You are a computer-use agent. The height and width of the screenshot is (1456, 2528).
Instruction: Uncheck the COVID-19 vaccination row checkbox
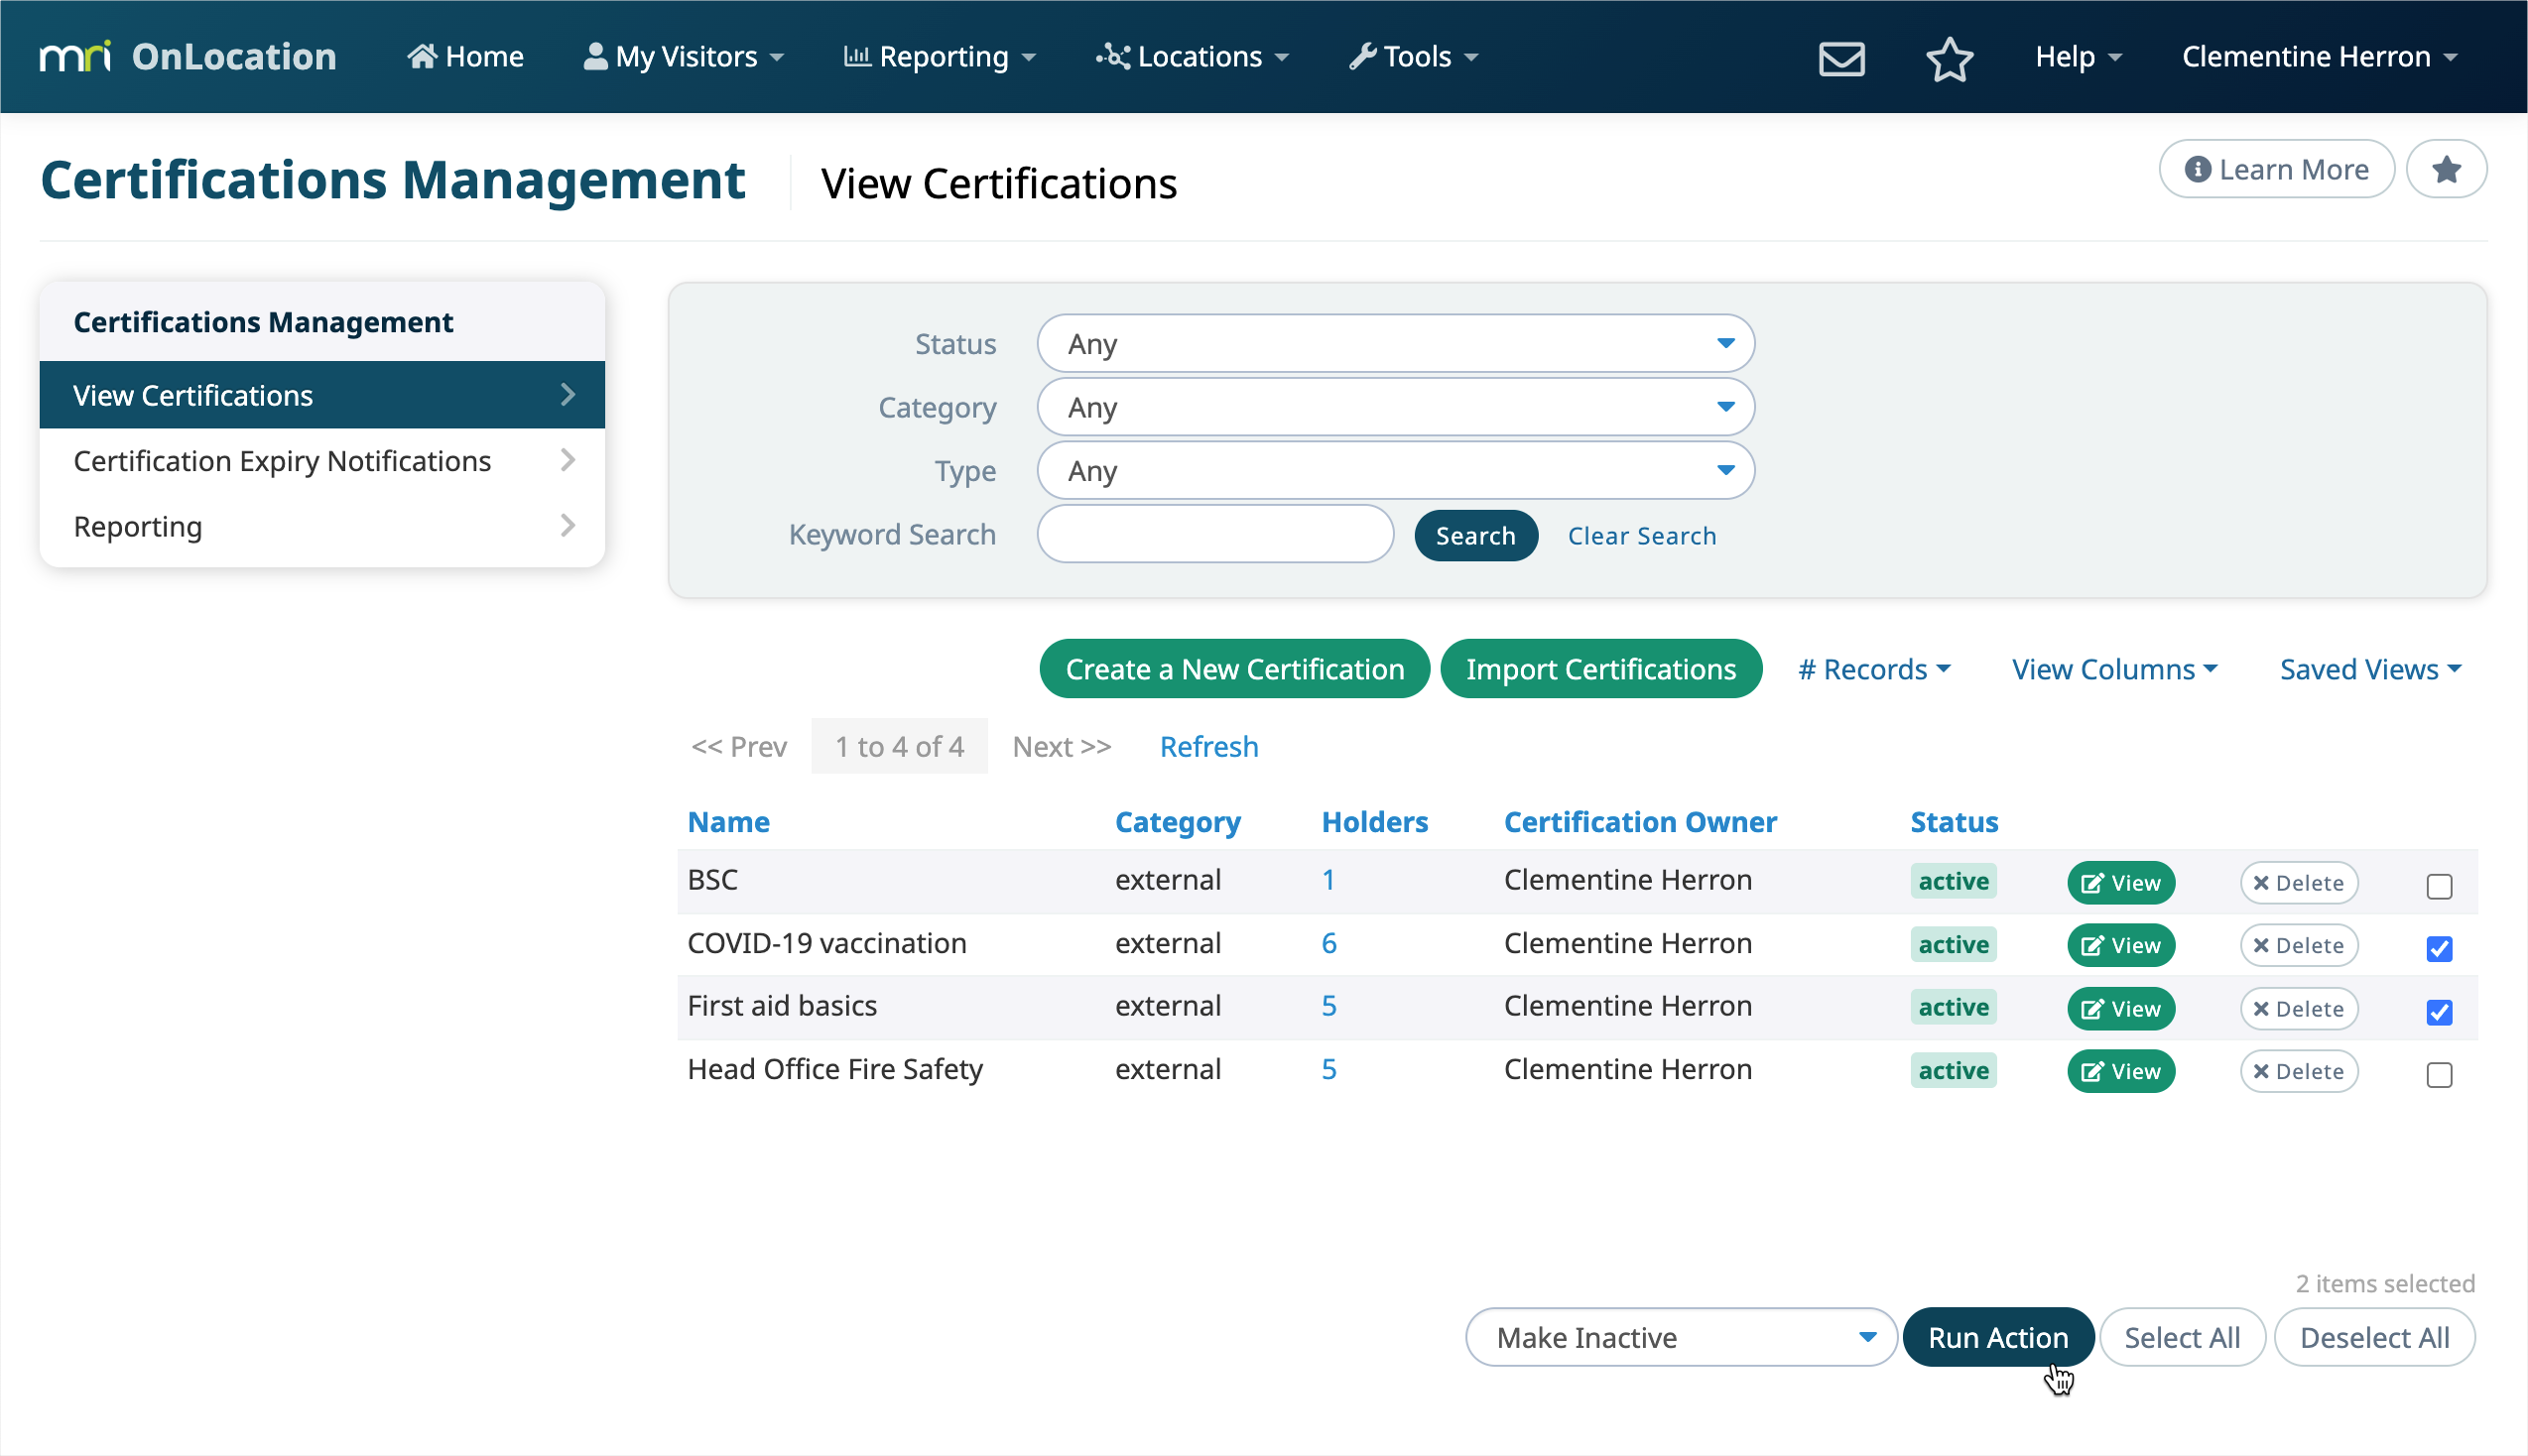2439,949
